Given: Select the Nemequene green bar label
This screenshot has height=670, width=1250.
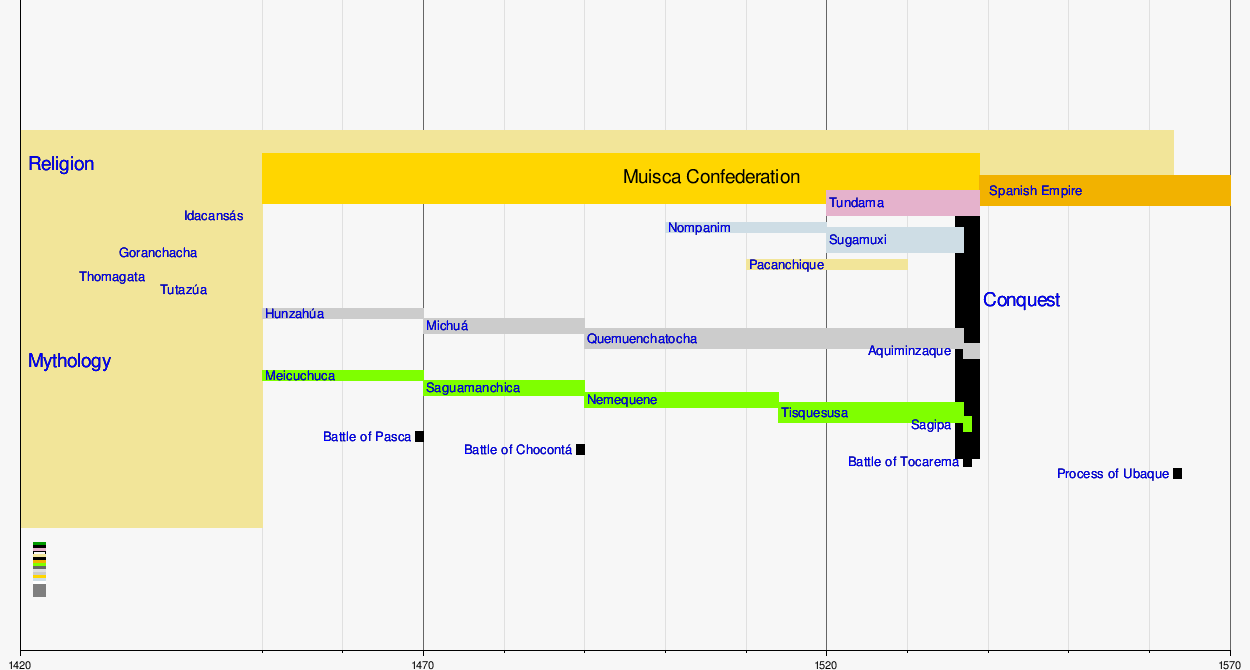Looking at the screenshot, I should [622, 400].
